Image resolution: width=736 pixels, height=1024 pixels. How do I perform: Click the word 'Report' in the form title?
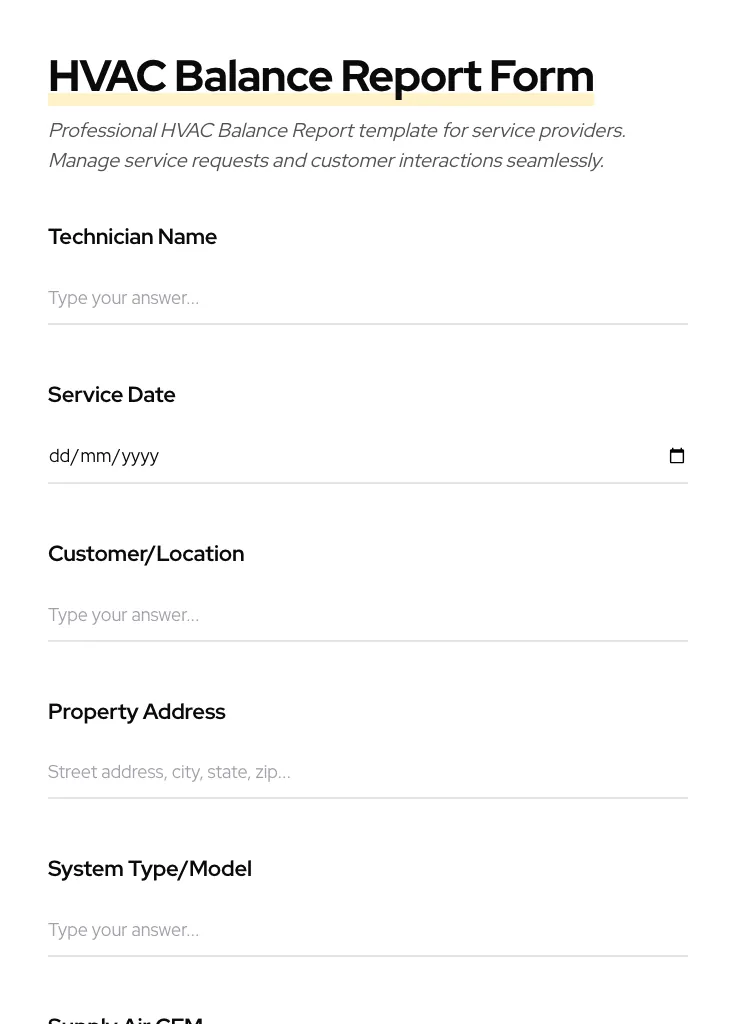pos(410,77)
